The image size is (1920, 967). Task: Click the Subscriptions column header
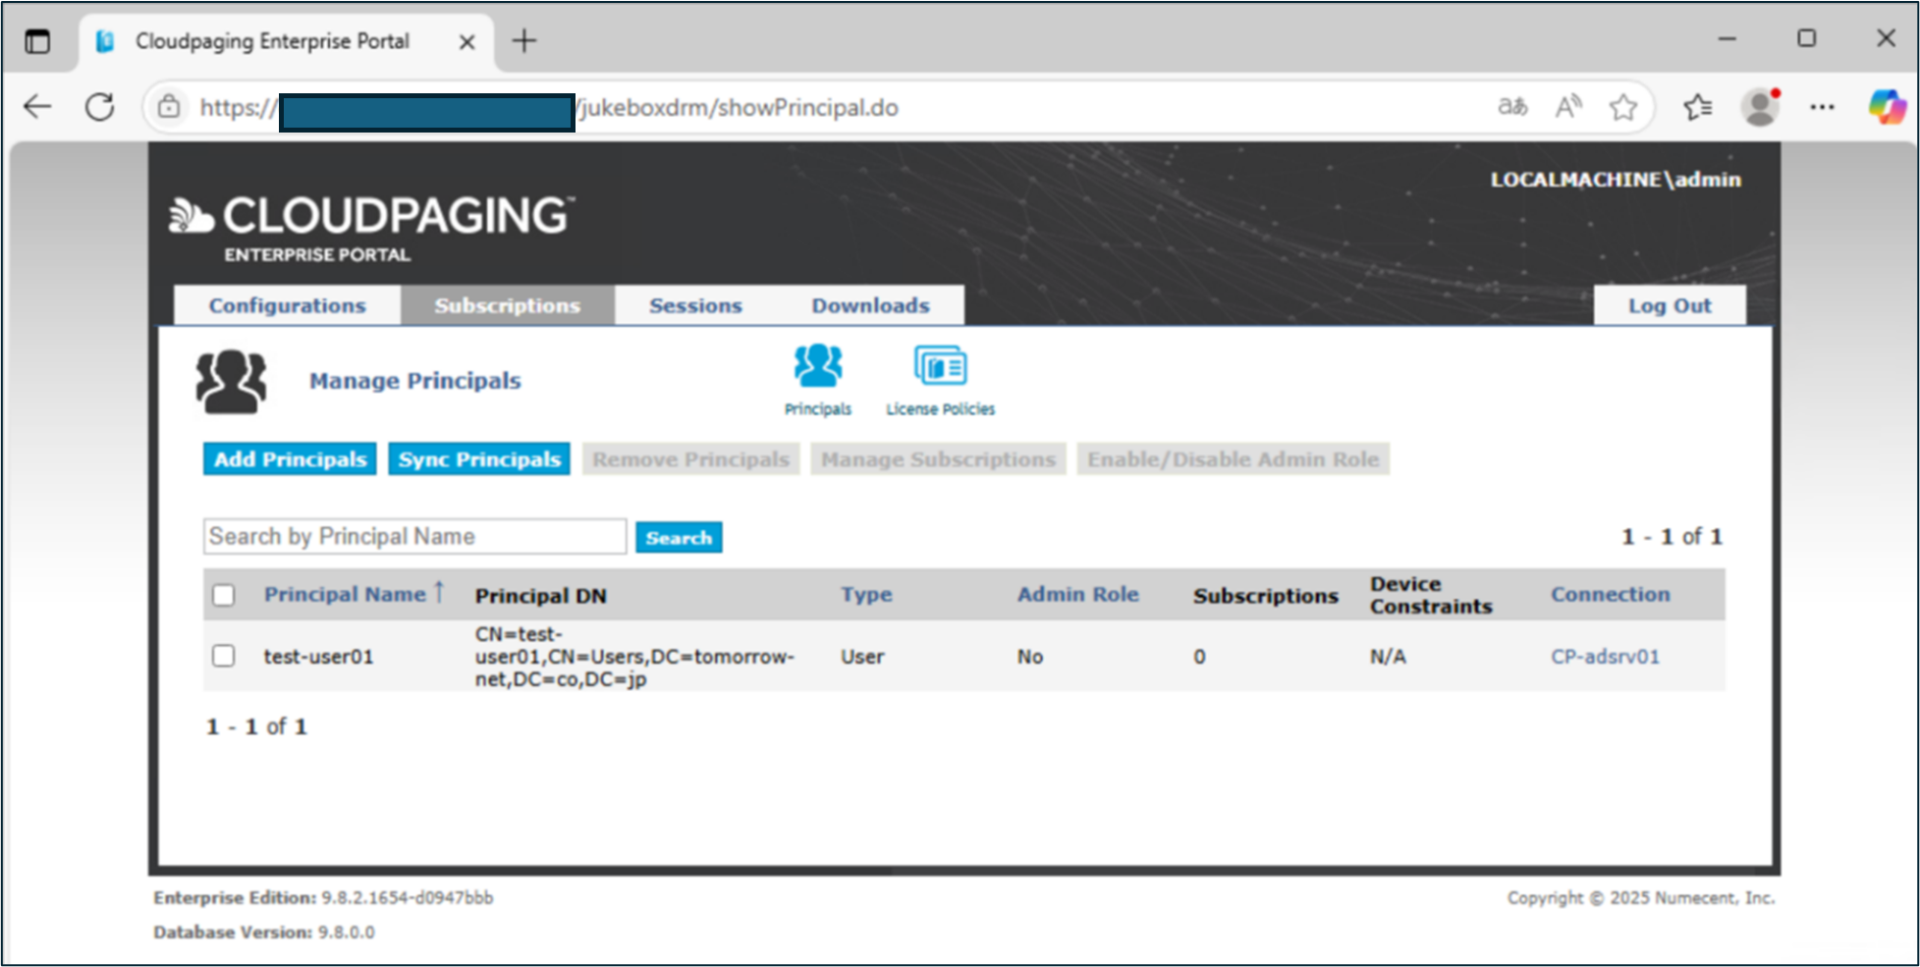click(1265, 595)
